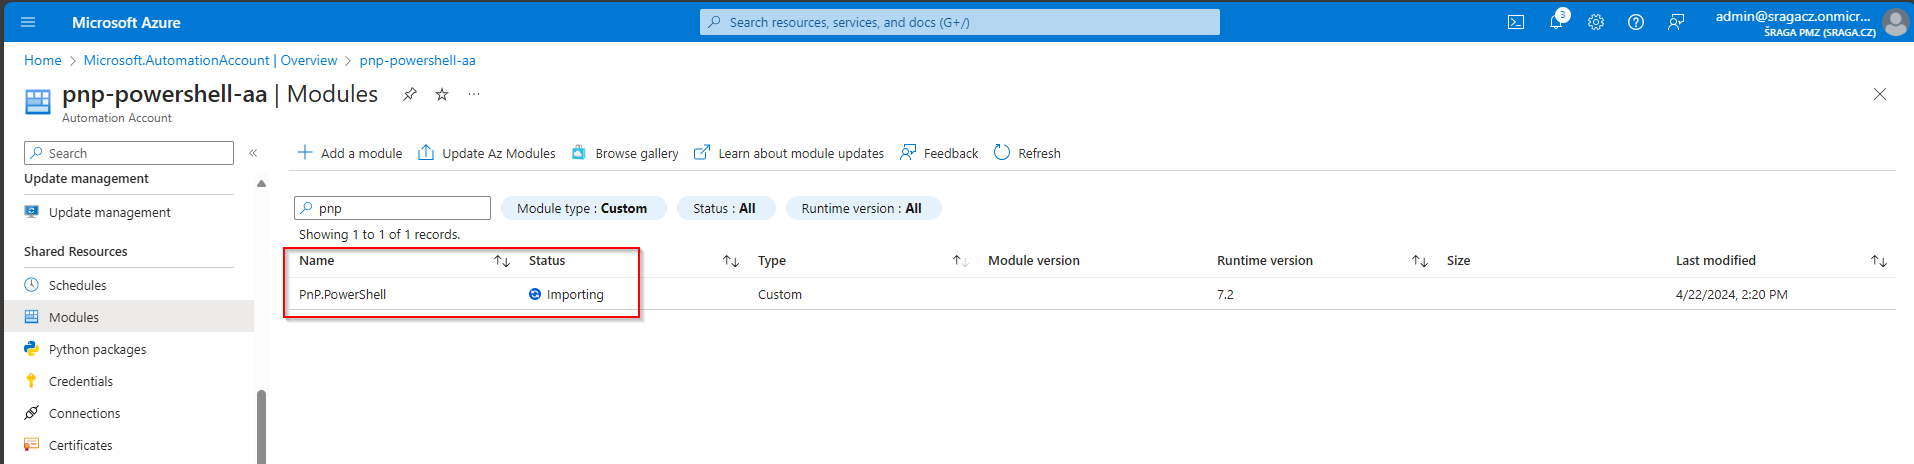Click Feedback in the command bar

point(939,153)
